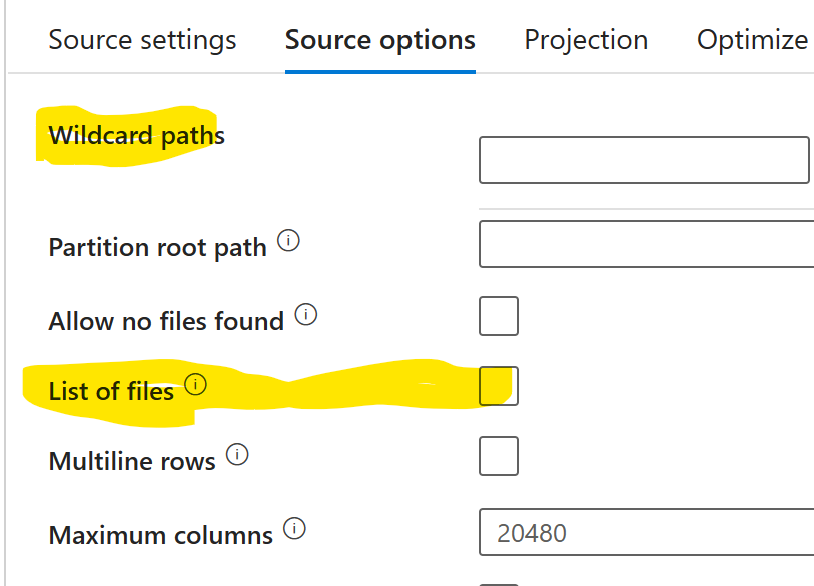
Task: Enable the Allow no files found checkbox
Action: [x=498, y=315]
